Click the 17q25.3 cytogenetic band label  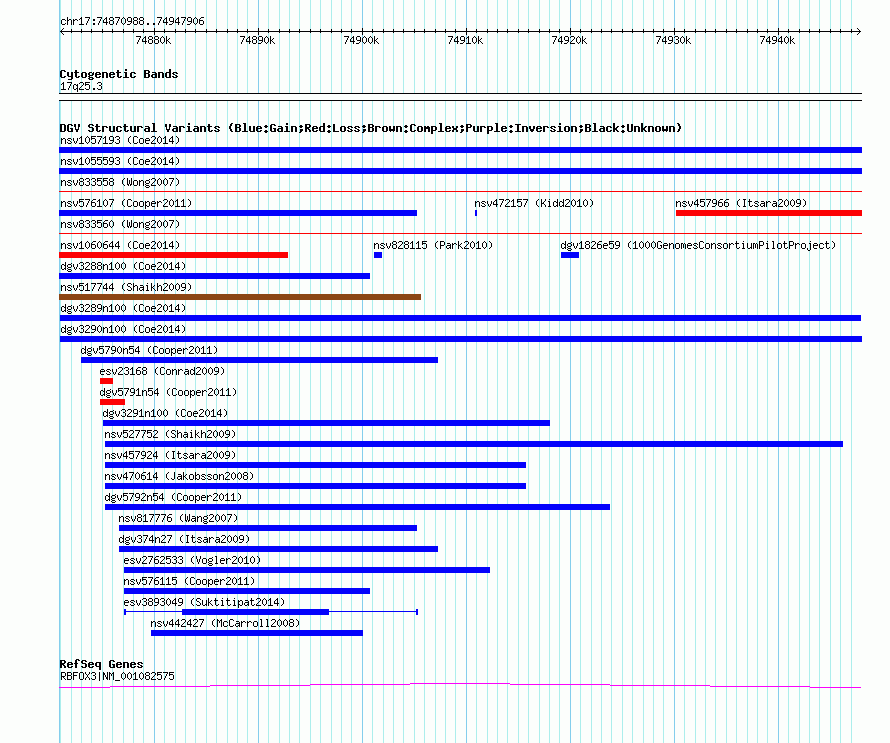(x=82, y=86)
